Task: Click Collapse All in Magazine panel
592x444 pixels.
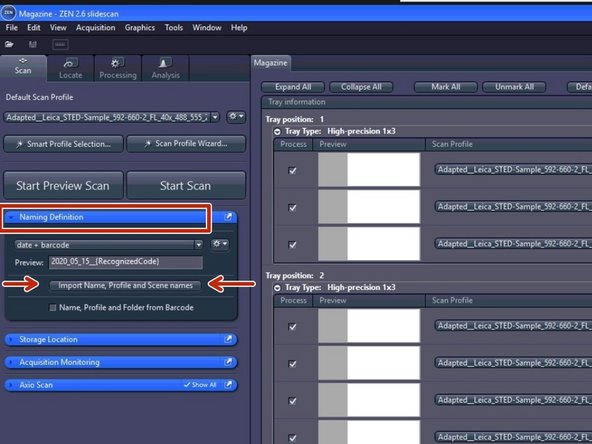Action: click(361, 87)
